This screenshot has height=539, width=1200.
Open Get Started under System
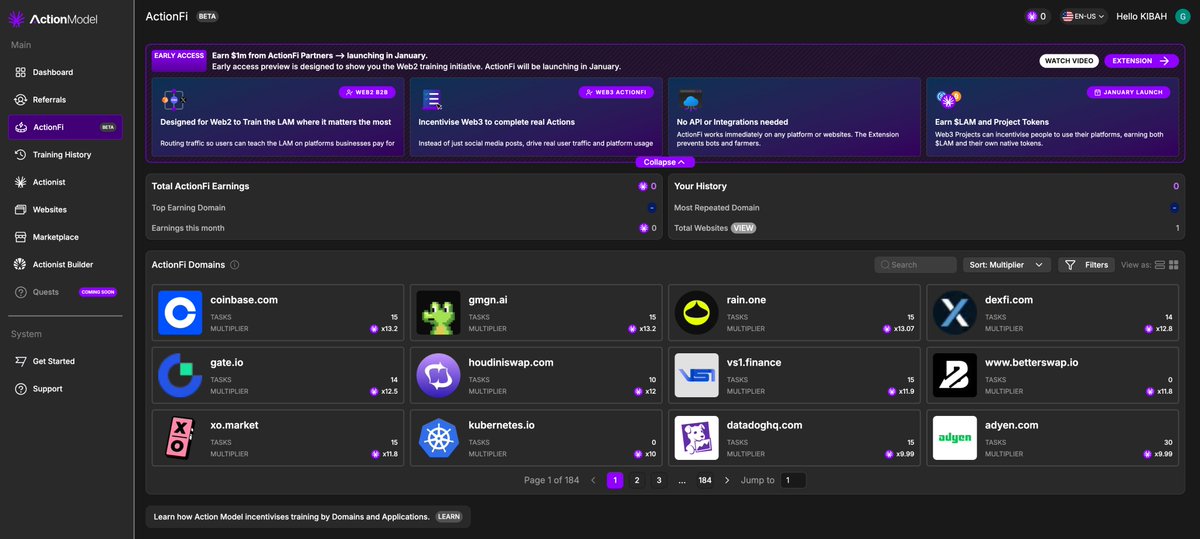tap(65, 361)
